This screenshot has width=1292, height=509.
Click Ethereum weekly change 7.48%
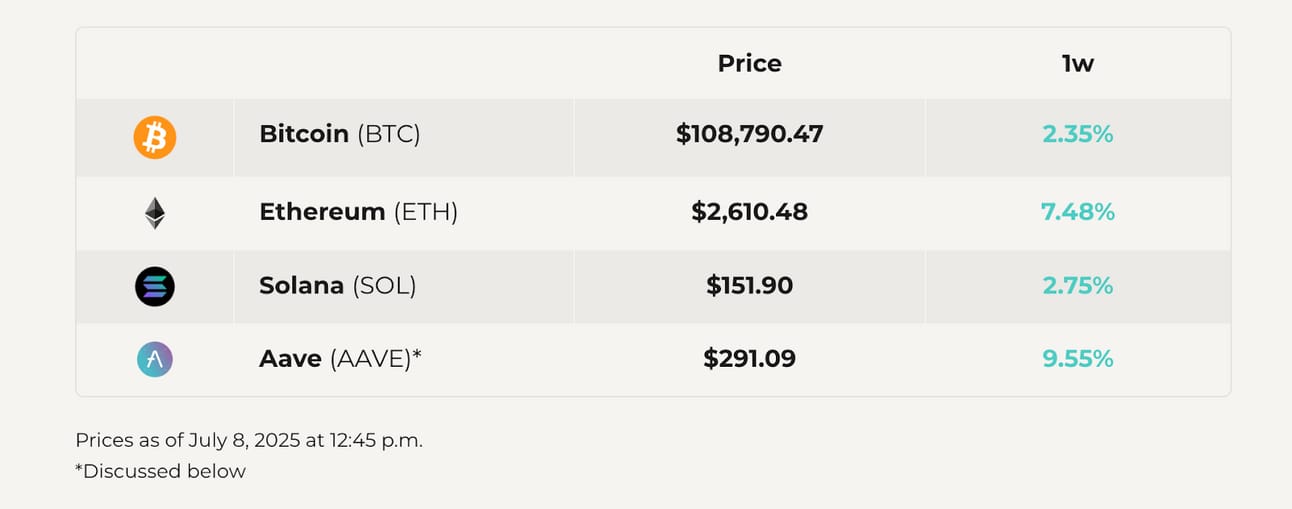1078,212
